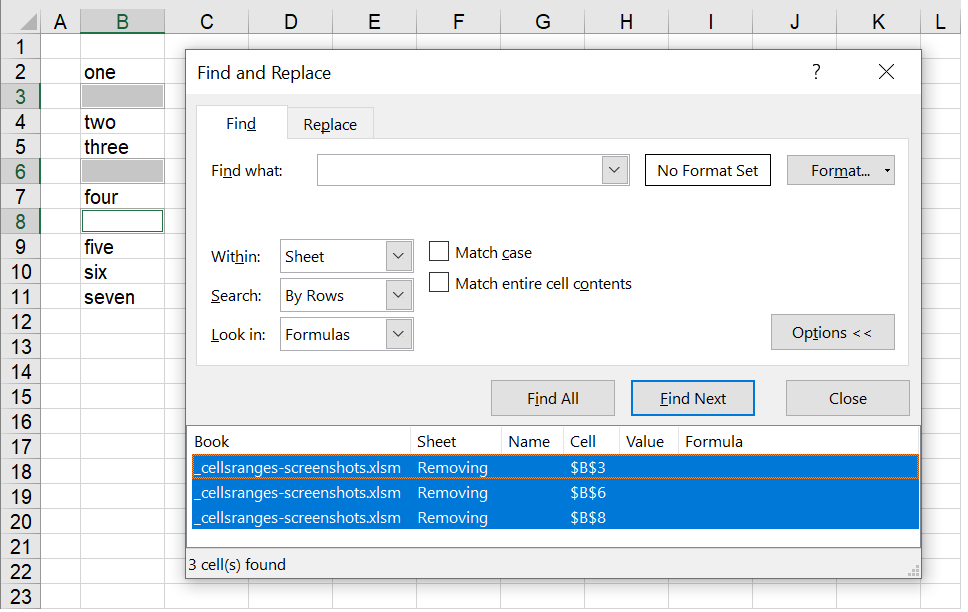Click the cell containing "two"
968x612 pixels.
[122, 122]
